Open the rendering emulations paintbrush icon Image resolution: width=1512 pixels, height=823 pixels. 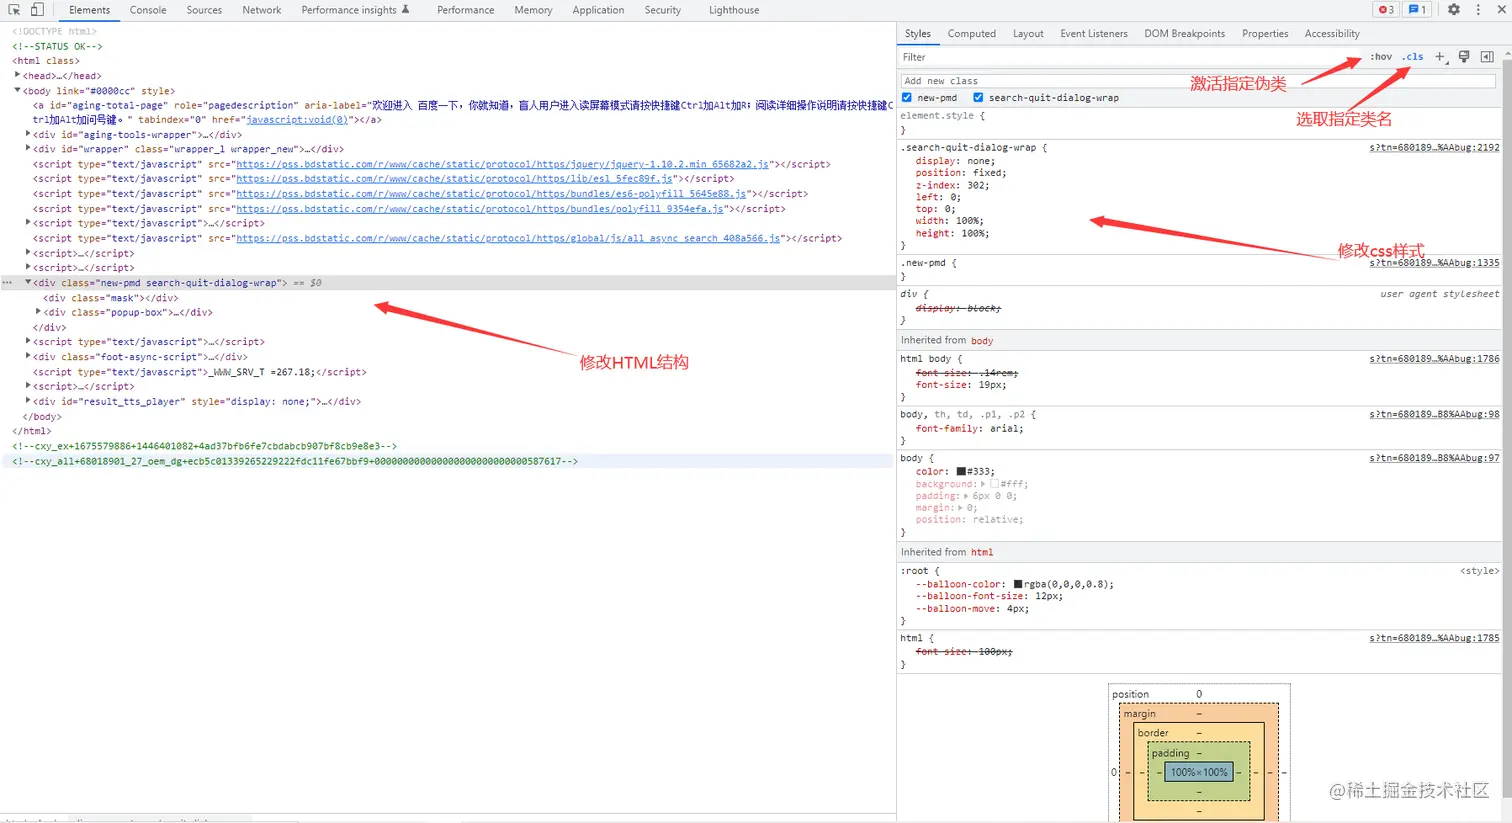1464,57
